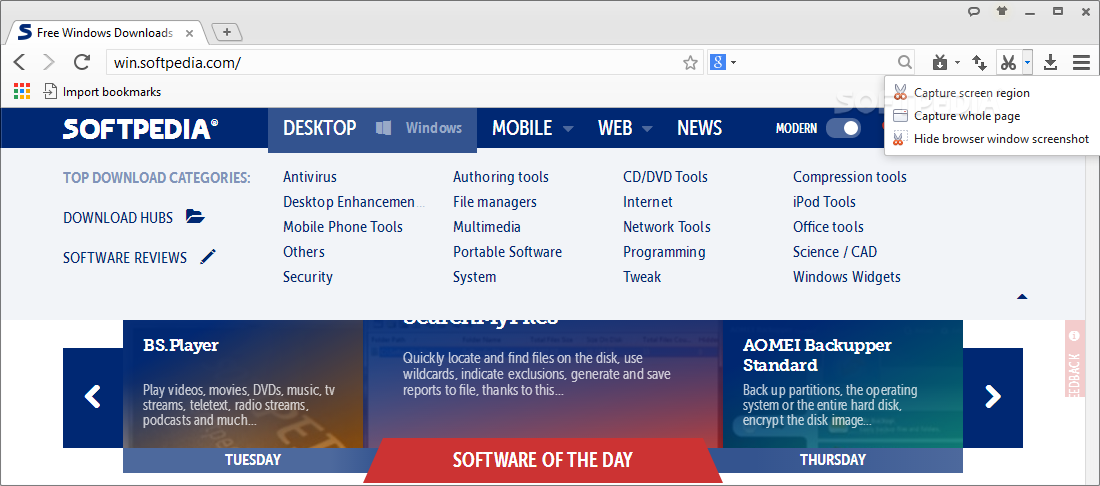Click the magnifier search icon
Image resolution: width=1100 pixels, height=486 pixels.
905,62
